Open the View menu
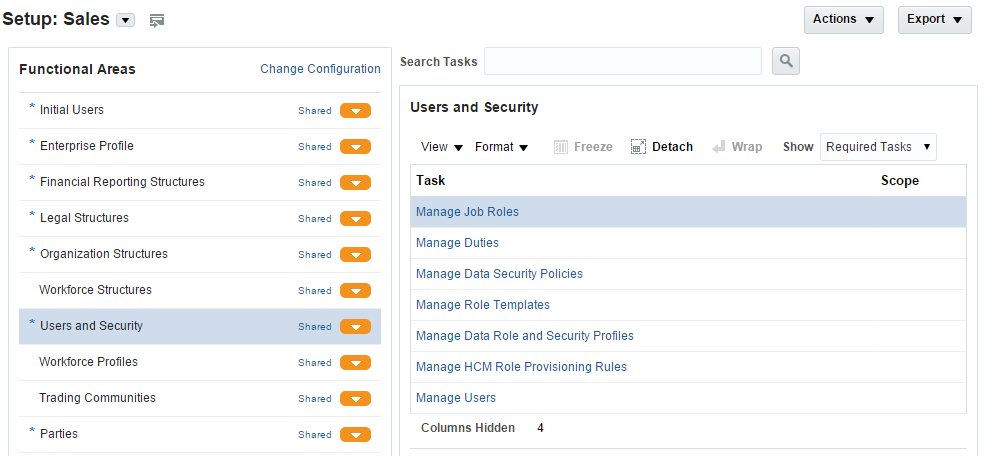 coord(442,147)
